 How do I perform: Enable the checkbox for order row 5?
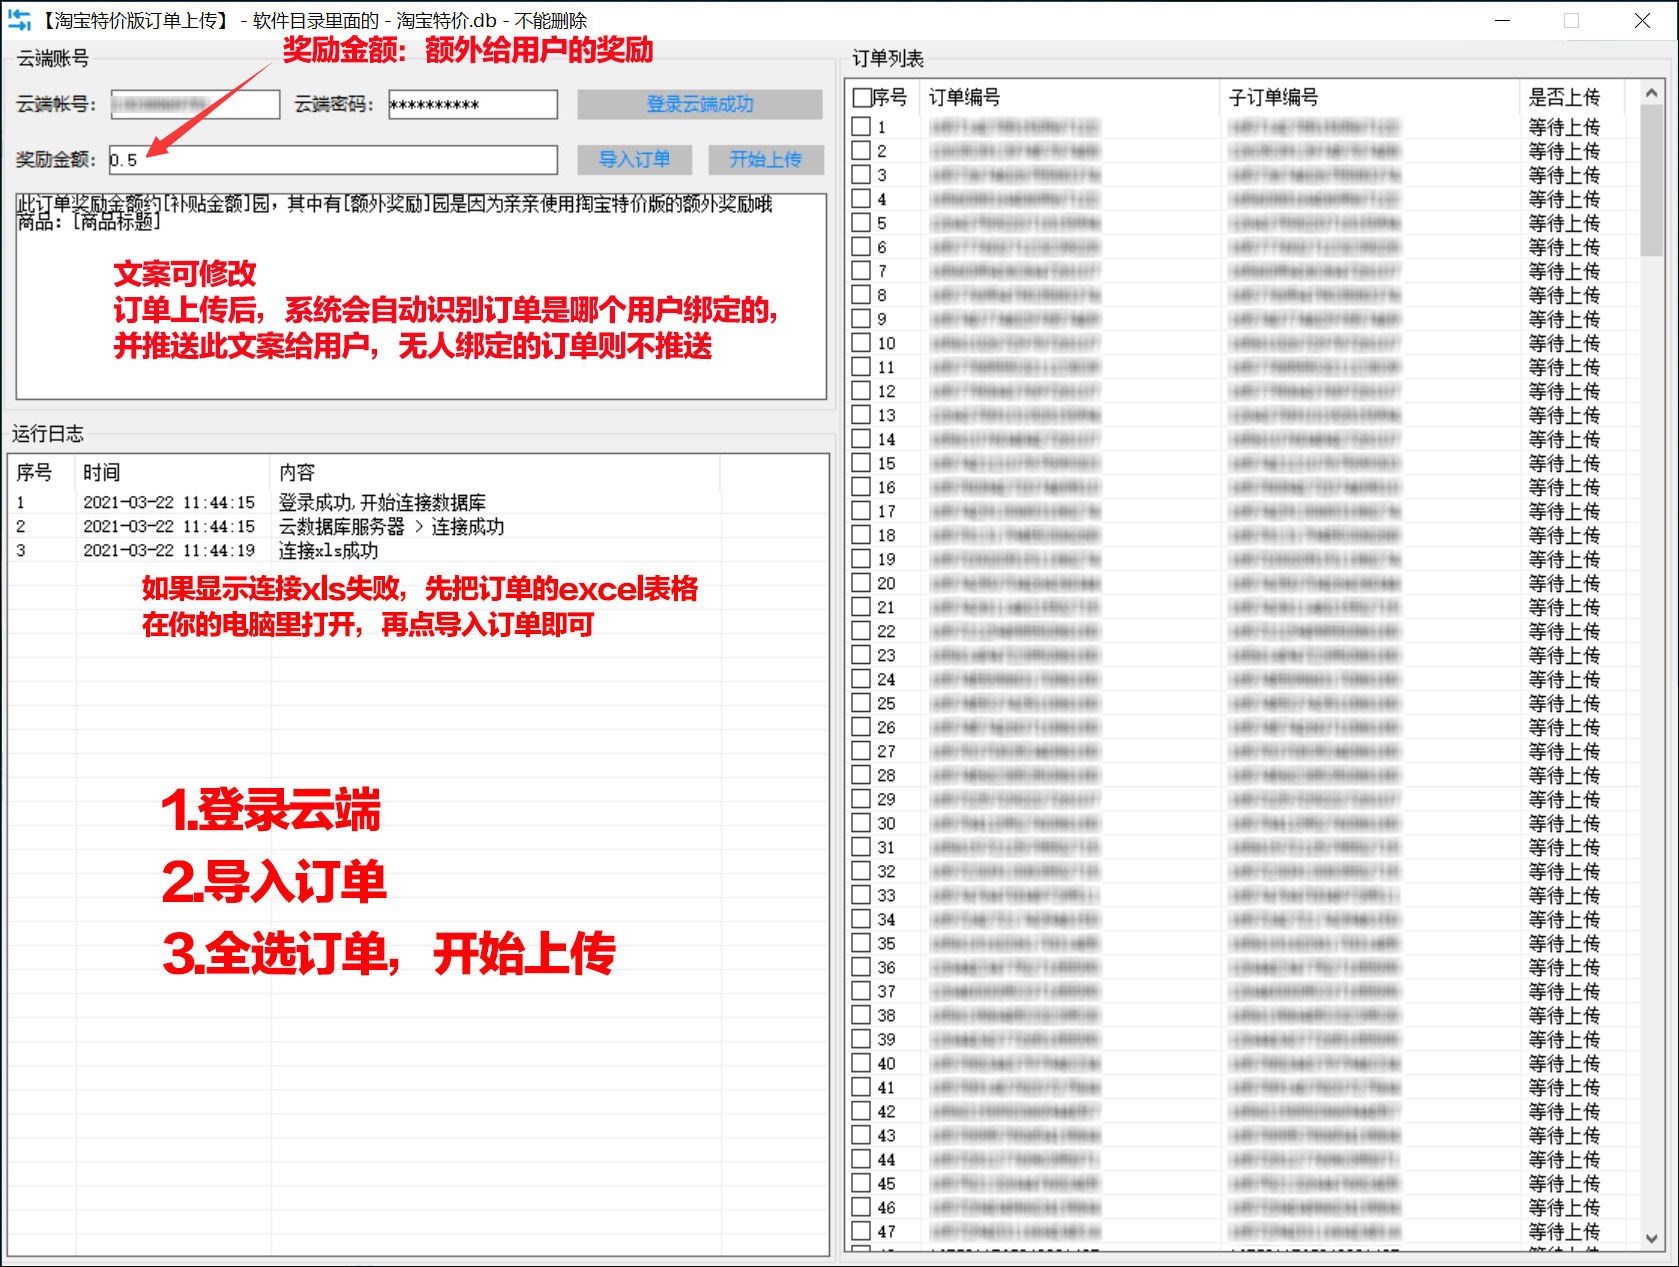(861, 223)
